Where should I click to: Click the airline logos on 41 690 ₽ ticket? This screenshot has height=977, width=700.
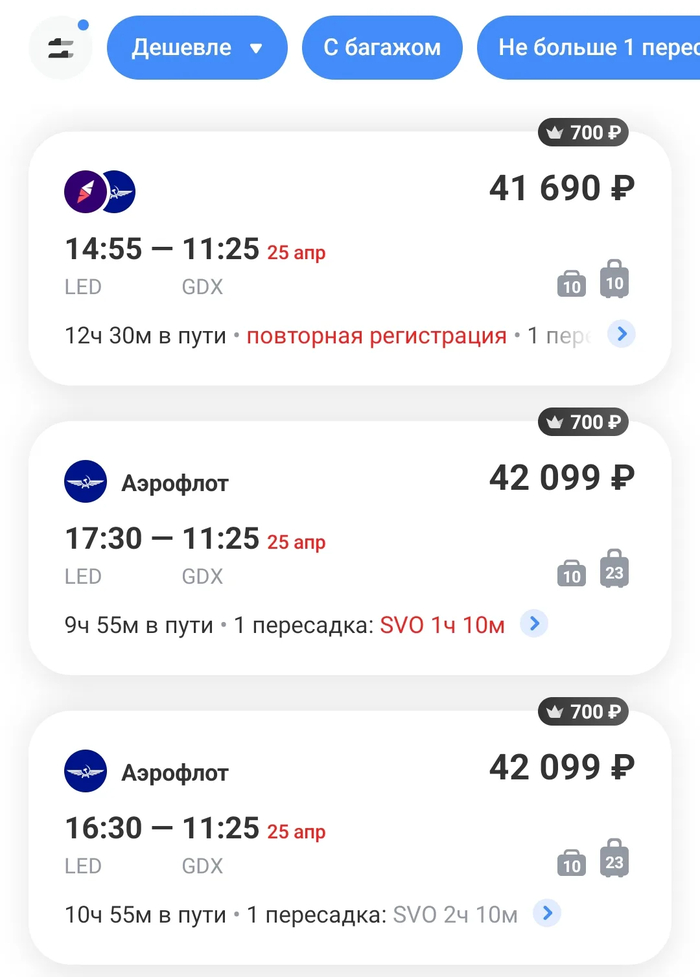click(100, 190)
